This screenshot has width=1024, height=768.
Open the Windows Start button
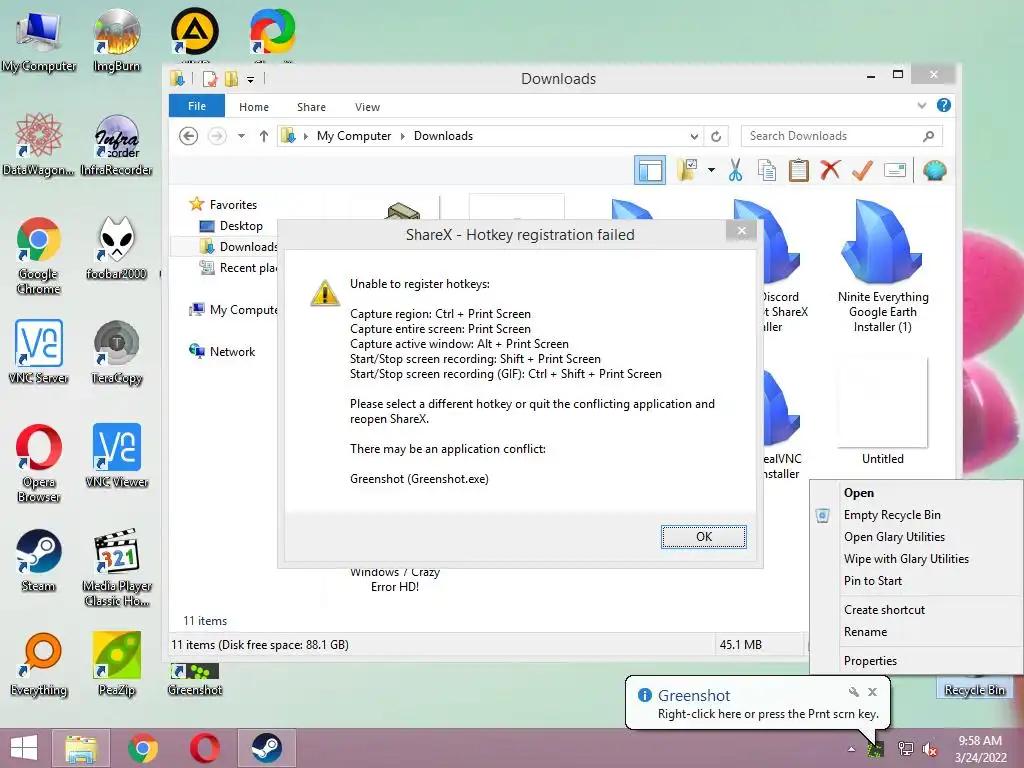click(24, 748)
